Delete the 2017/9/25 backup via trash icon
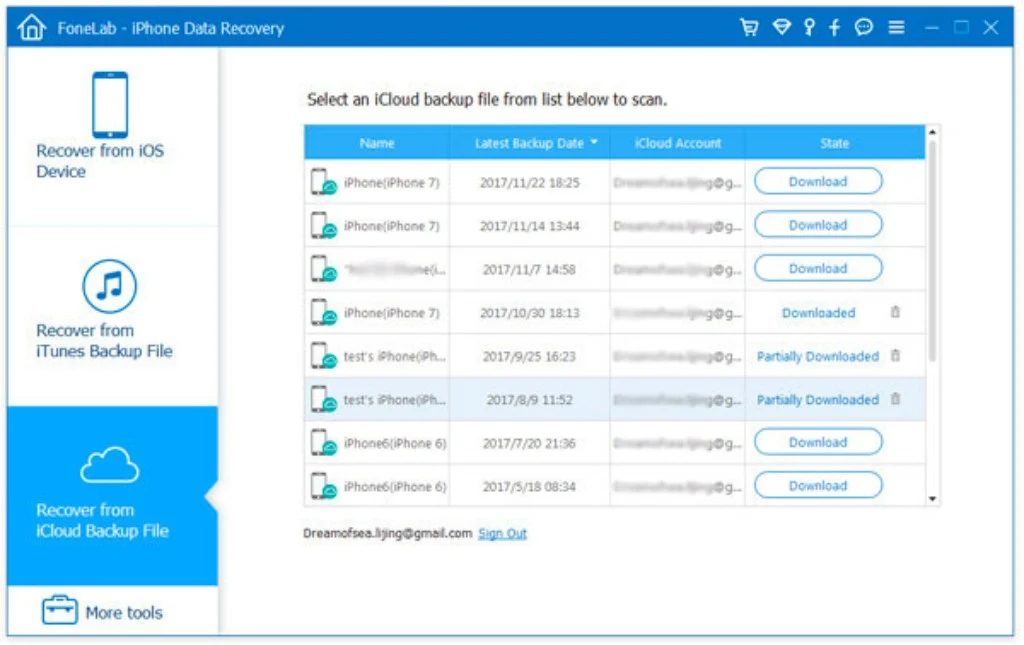This screenshot has width=1024, height=645. [x=895, y=355]
